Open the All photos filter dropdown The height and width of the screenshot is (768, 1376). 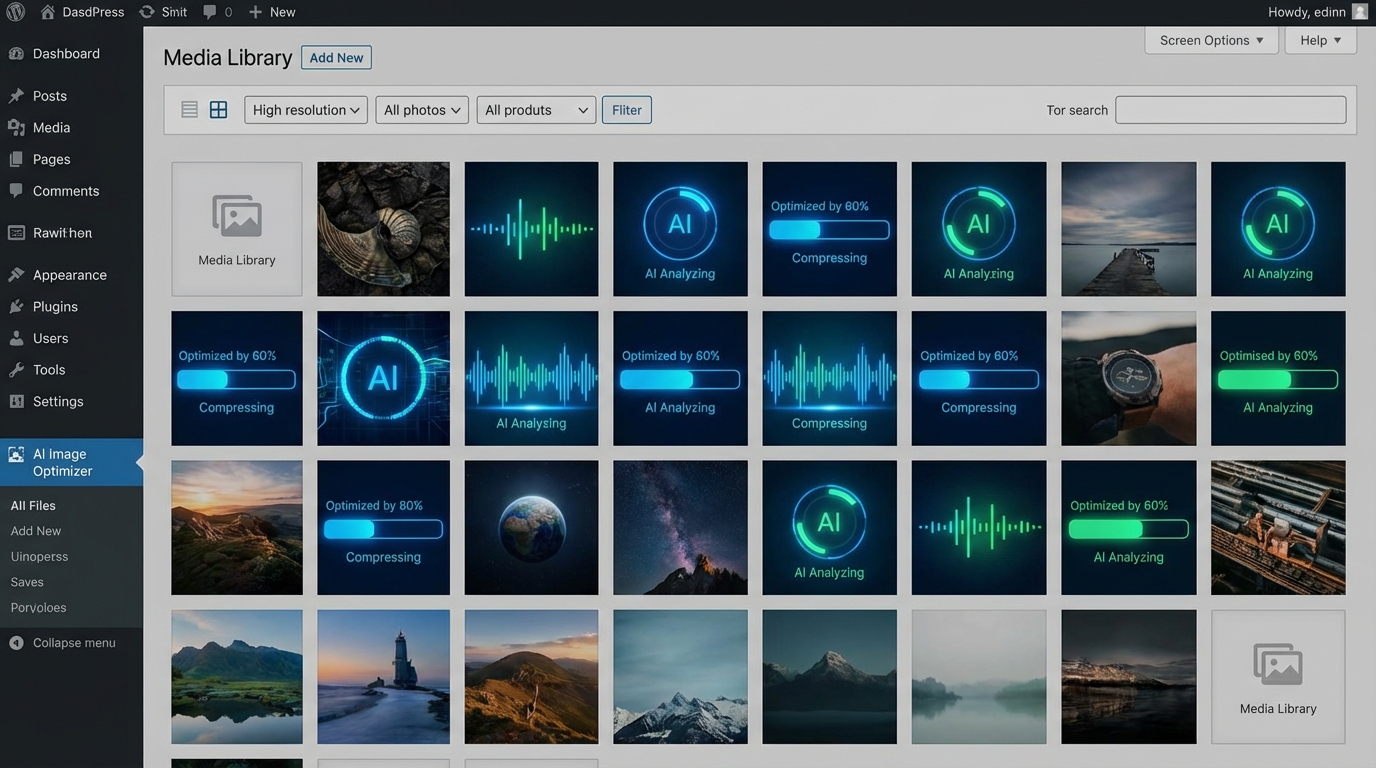(x=421, y=109)
